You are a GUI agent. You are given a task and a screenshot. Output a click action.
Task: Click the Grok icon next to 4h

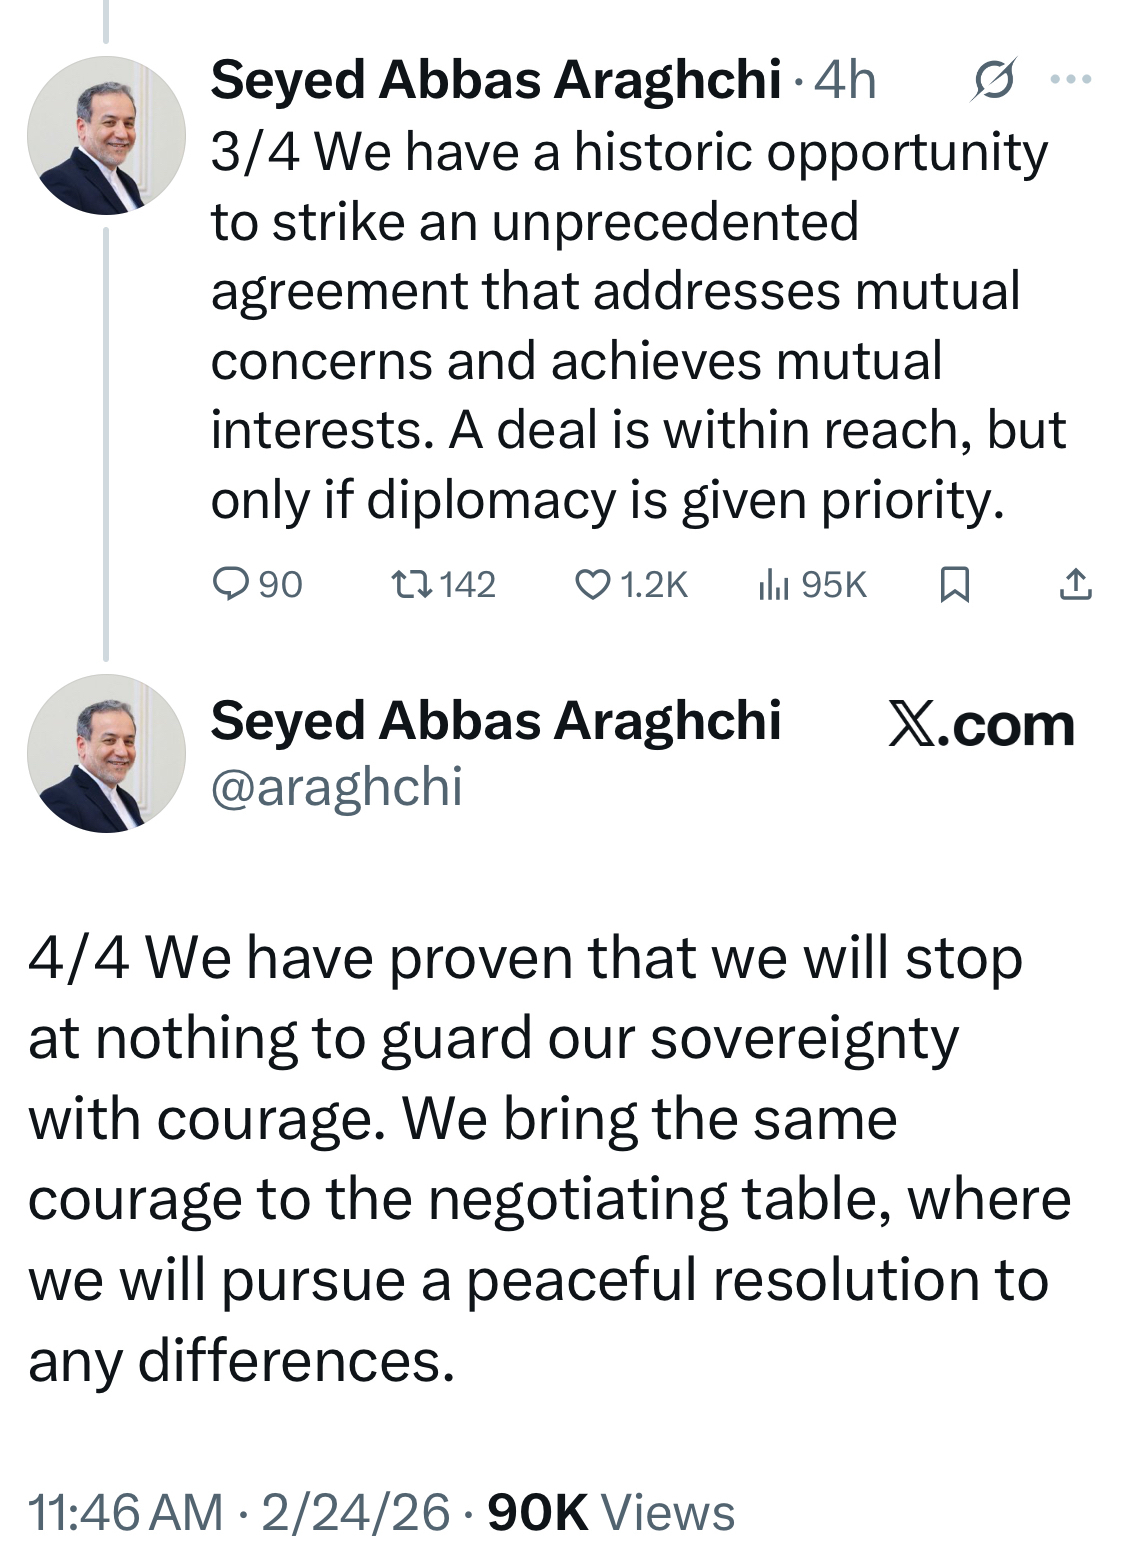[993, 80]
